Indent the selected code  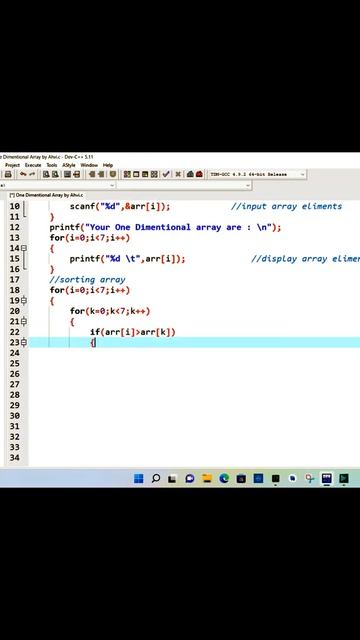coord(101,174)
